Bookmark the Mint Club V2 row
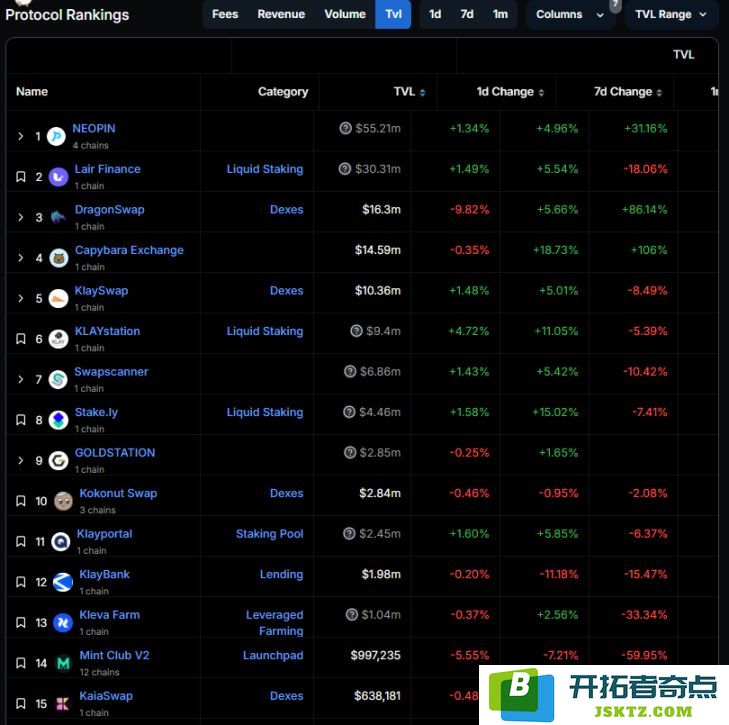This screenshot has width=729, height=725. pyautogui.click(x=20, y=663)
